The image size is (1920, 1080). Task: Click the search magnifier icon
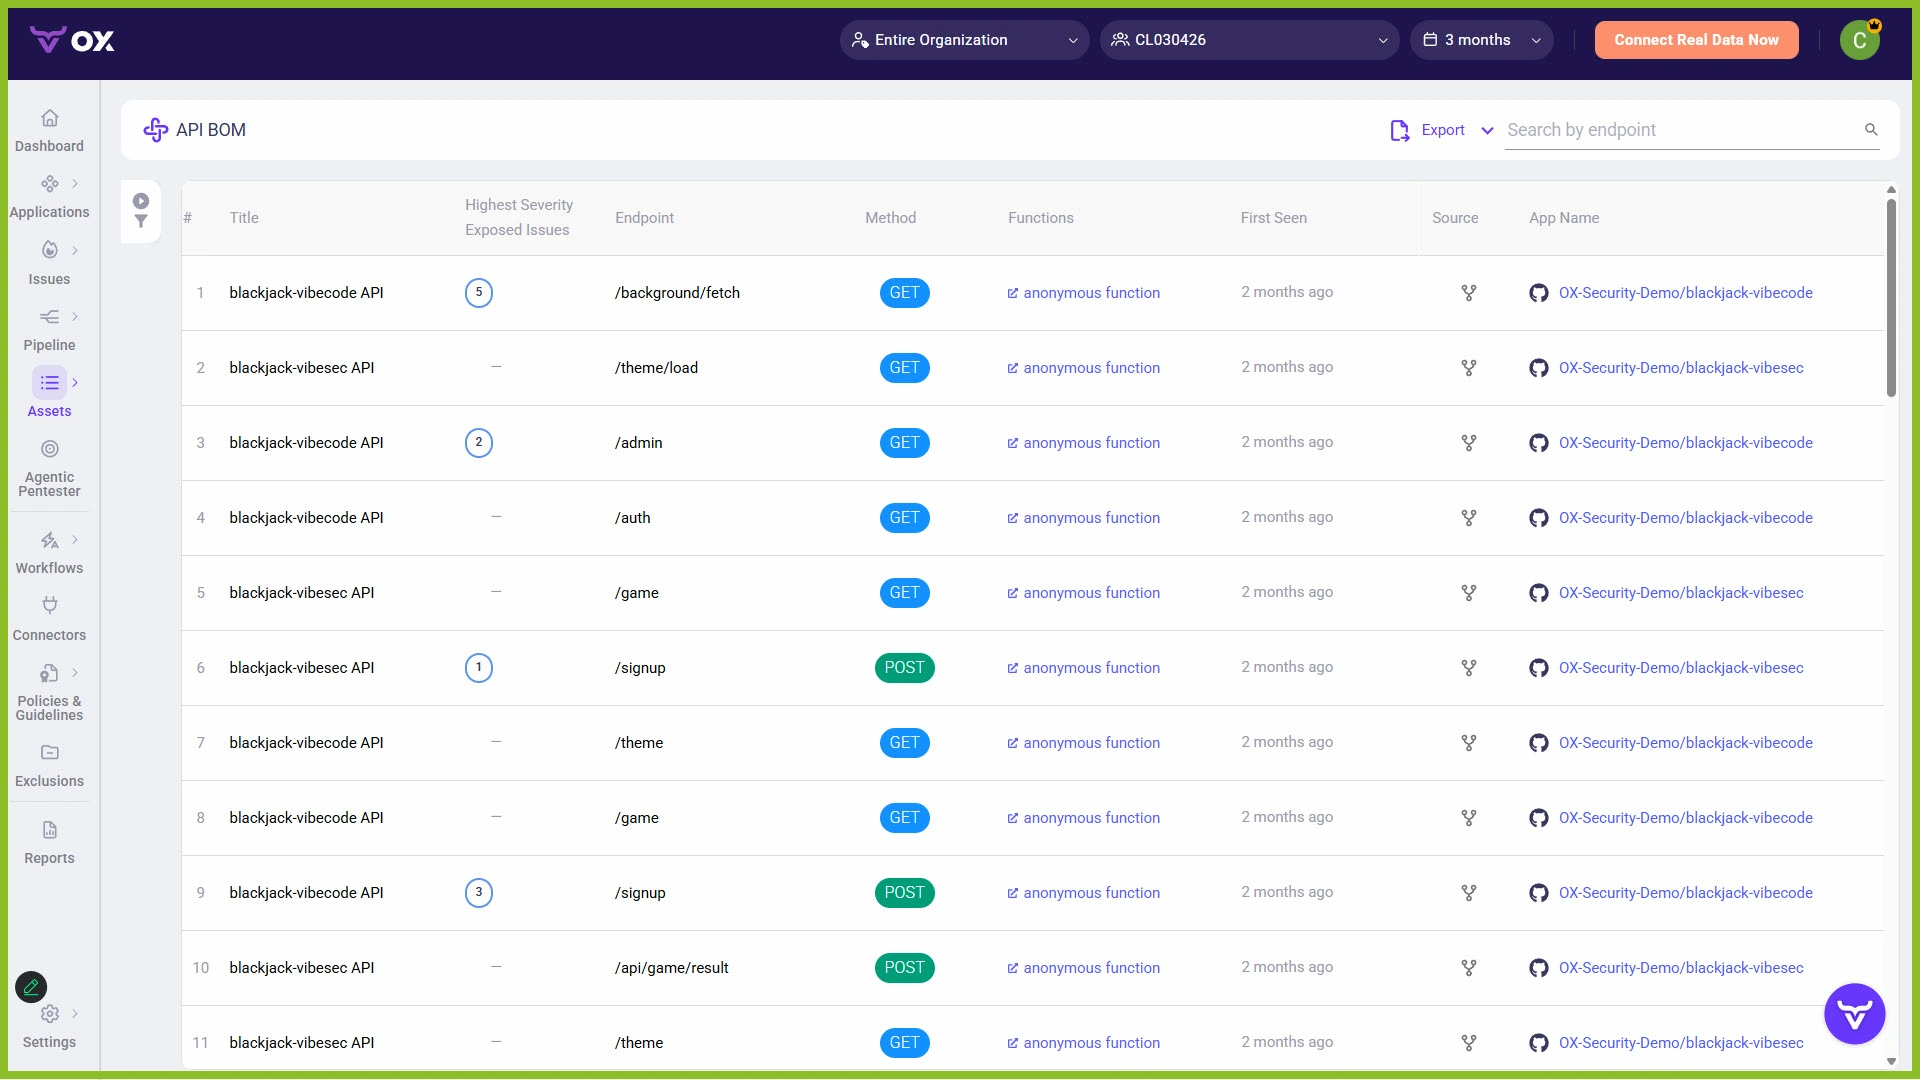1871,130
